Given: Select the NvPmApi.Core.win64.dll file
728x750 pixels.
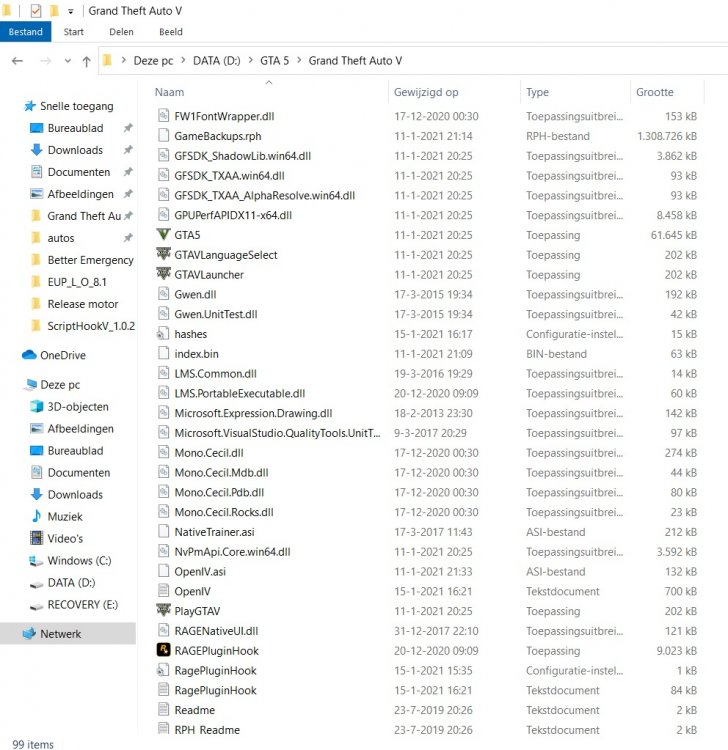Looking at the screenshot, I should pyautogui.click(x=232, y=551).
